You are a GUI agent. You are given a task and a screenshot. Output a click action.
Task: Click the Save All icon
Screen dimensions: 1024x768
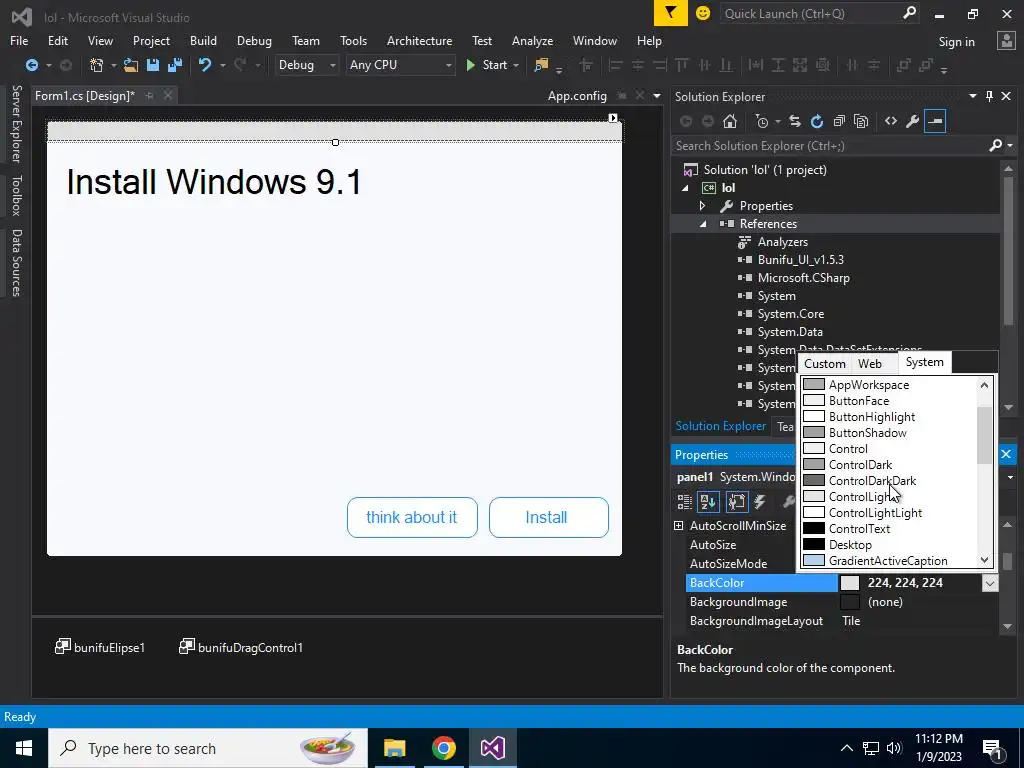coord(175,65)
